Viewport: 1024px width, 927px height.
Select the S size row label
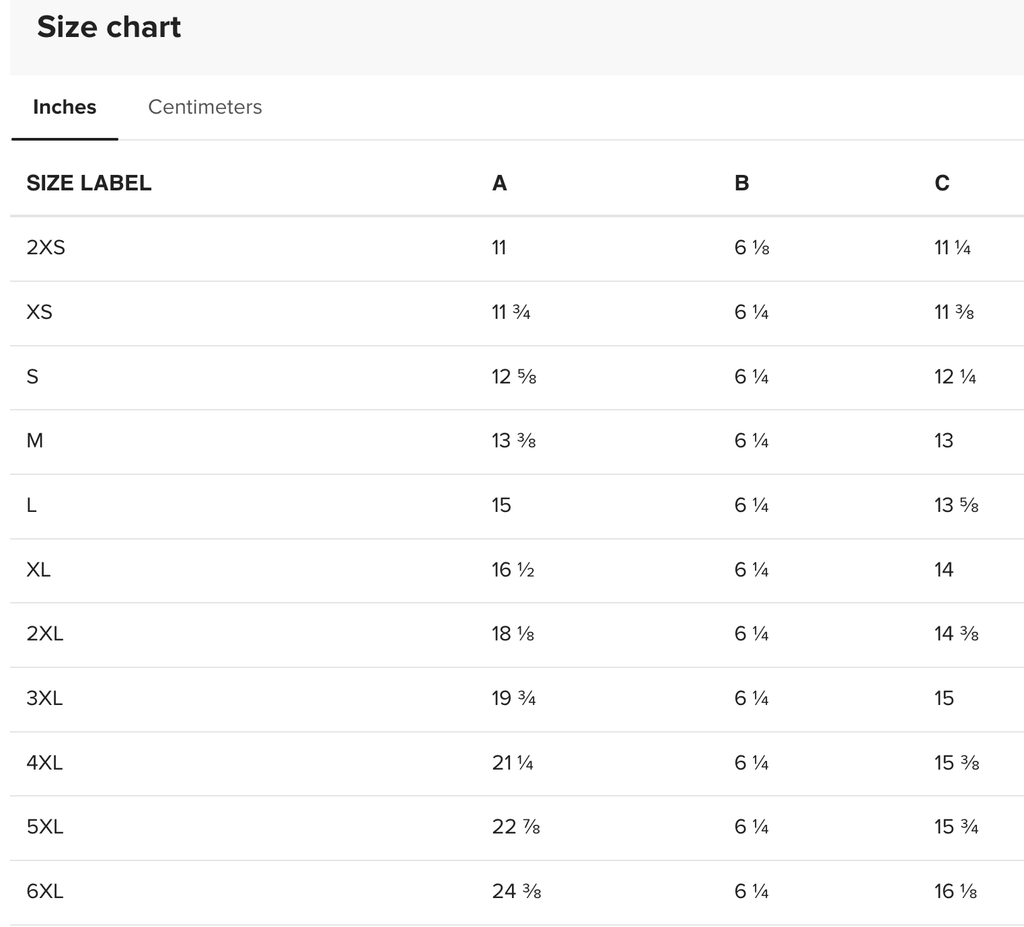32,376
